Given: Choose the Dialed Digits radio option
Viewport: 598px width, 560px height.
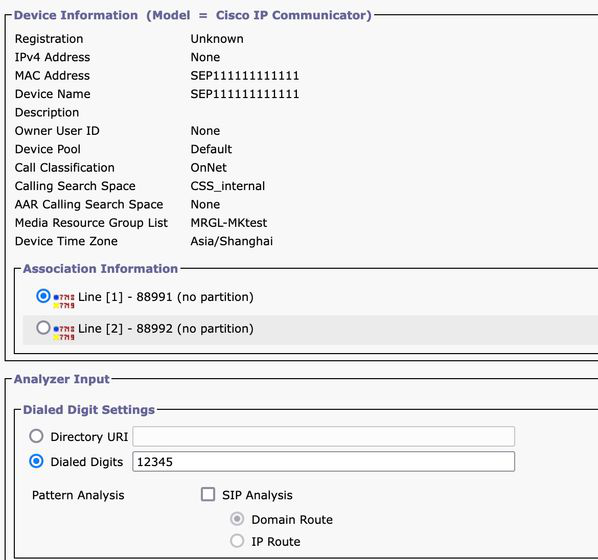Looking at the screenshot, I should 36,461.
